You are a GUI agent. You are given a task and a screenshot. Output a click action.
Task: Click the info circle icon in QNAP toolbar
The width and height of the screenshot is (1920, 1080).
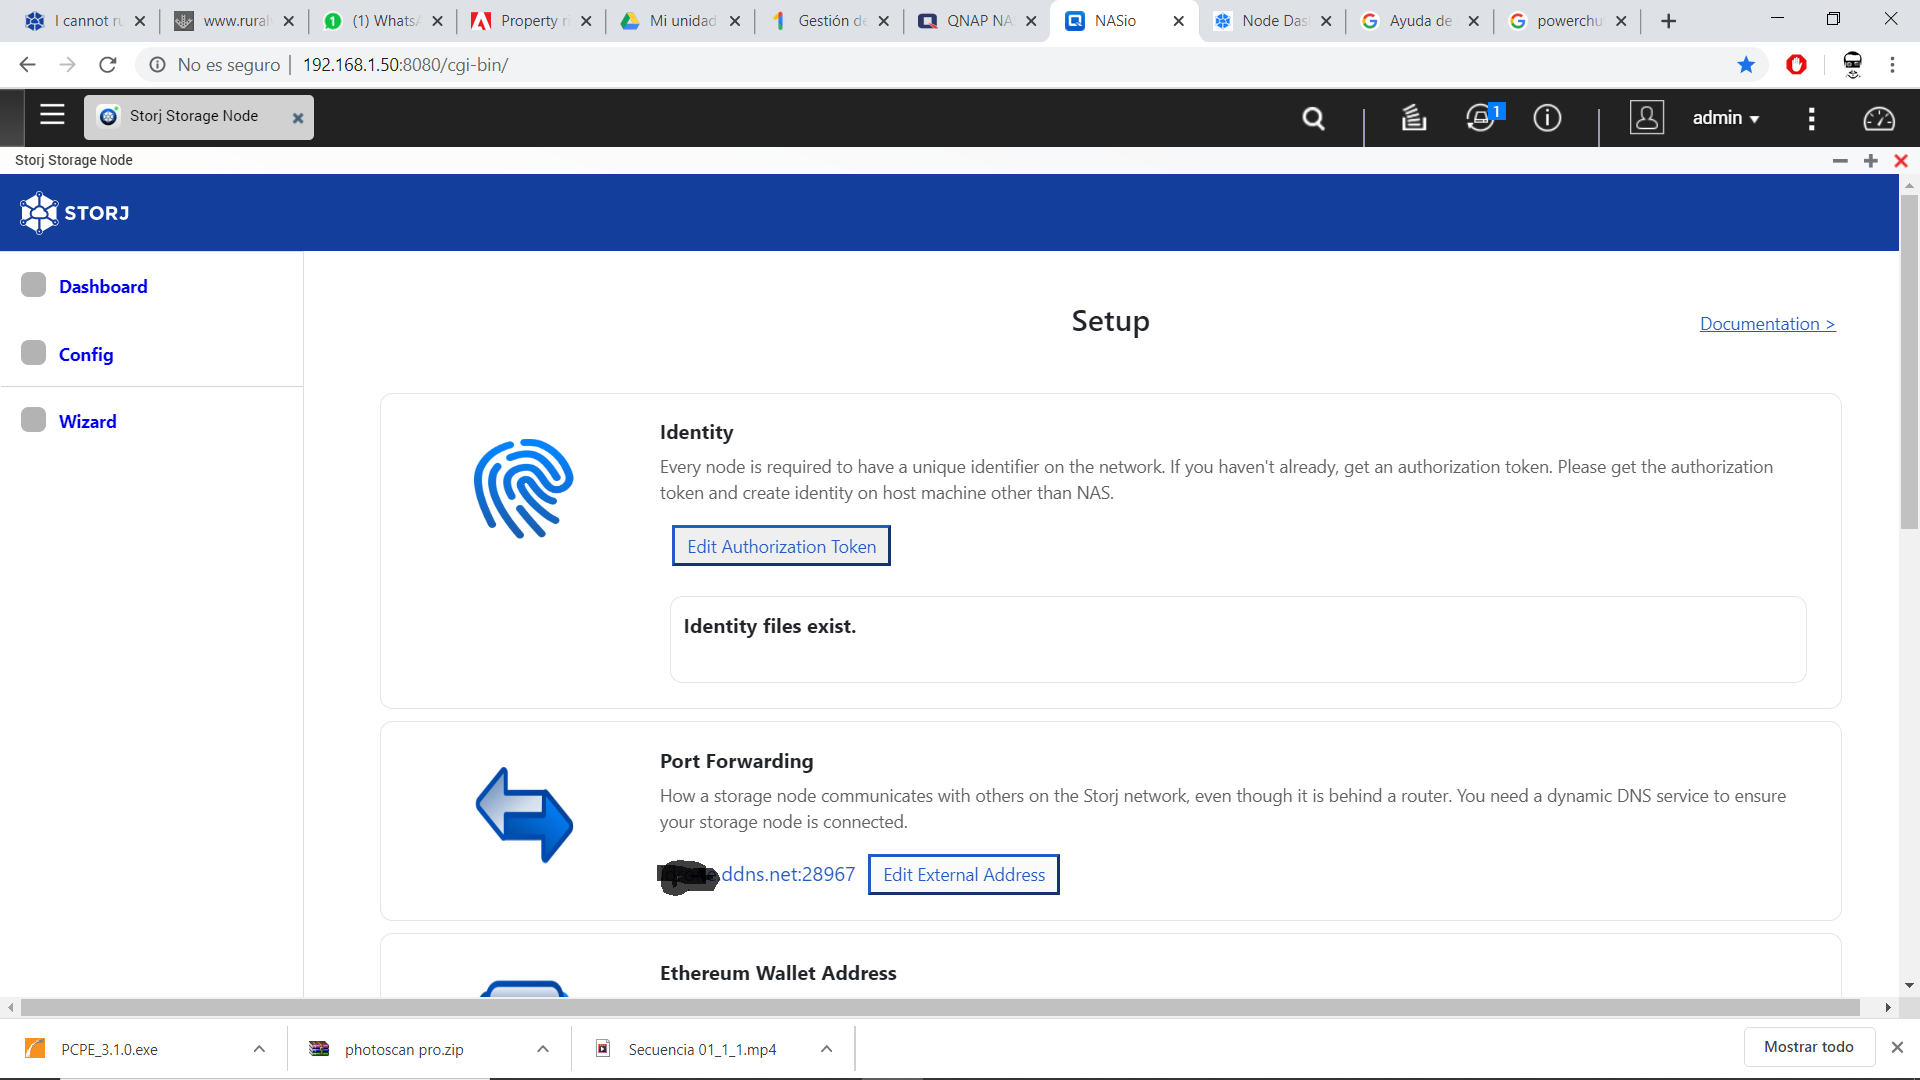pos(1547,118)
